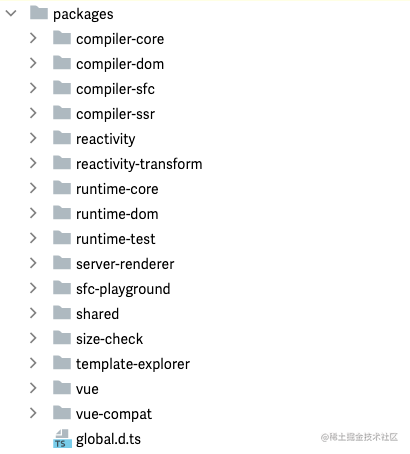
Task: Click the packages root folder icon
Action: [x=39, y=13]
